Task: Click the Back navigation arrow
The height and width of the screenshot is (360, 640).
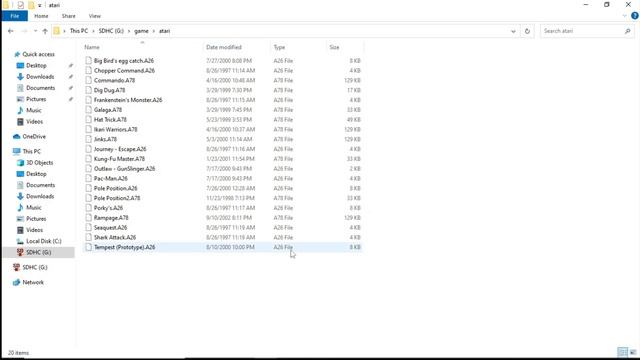Action: 11,31
